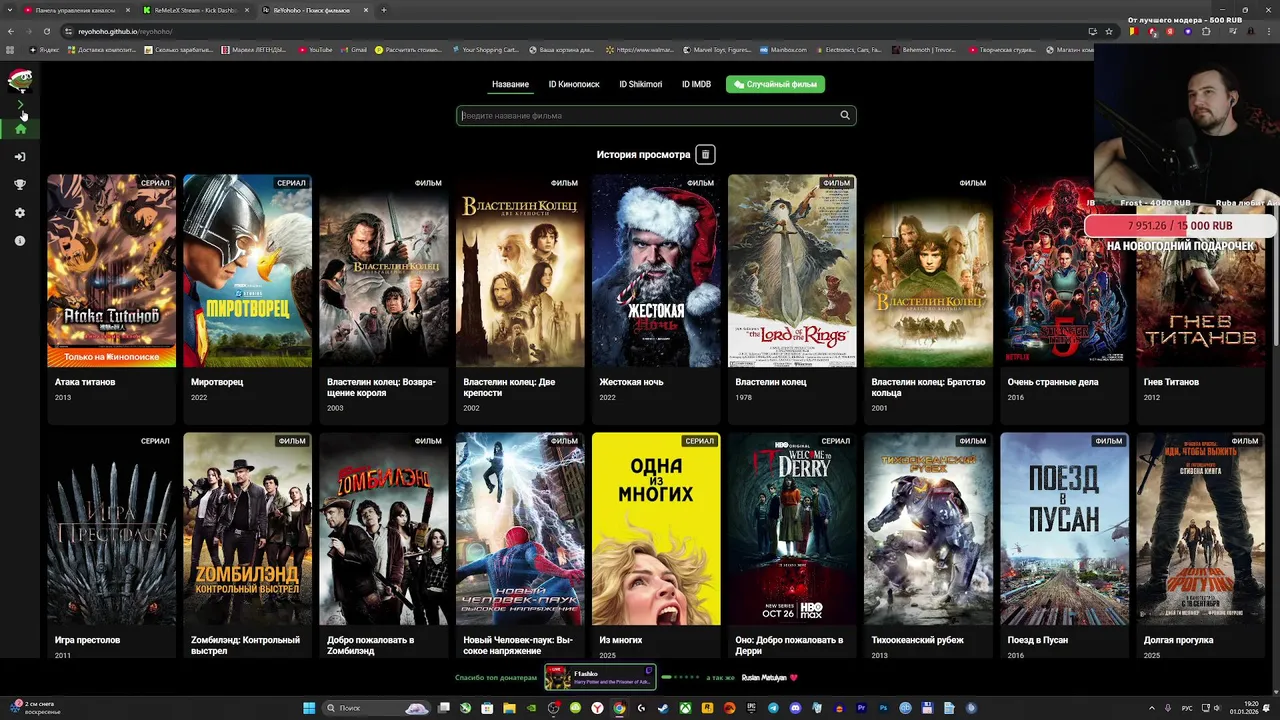Click the Случайный фильм button

pos(775,84)
